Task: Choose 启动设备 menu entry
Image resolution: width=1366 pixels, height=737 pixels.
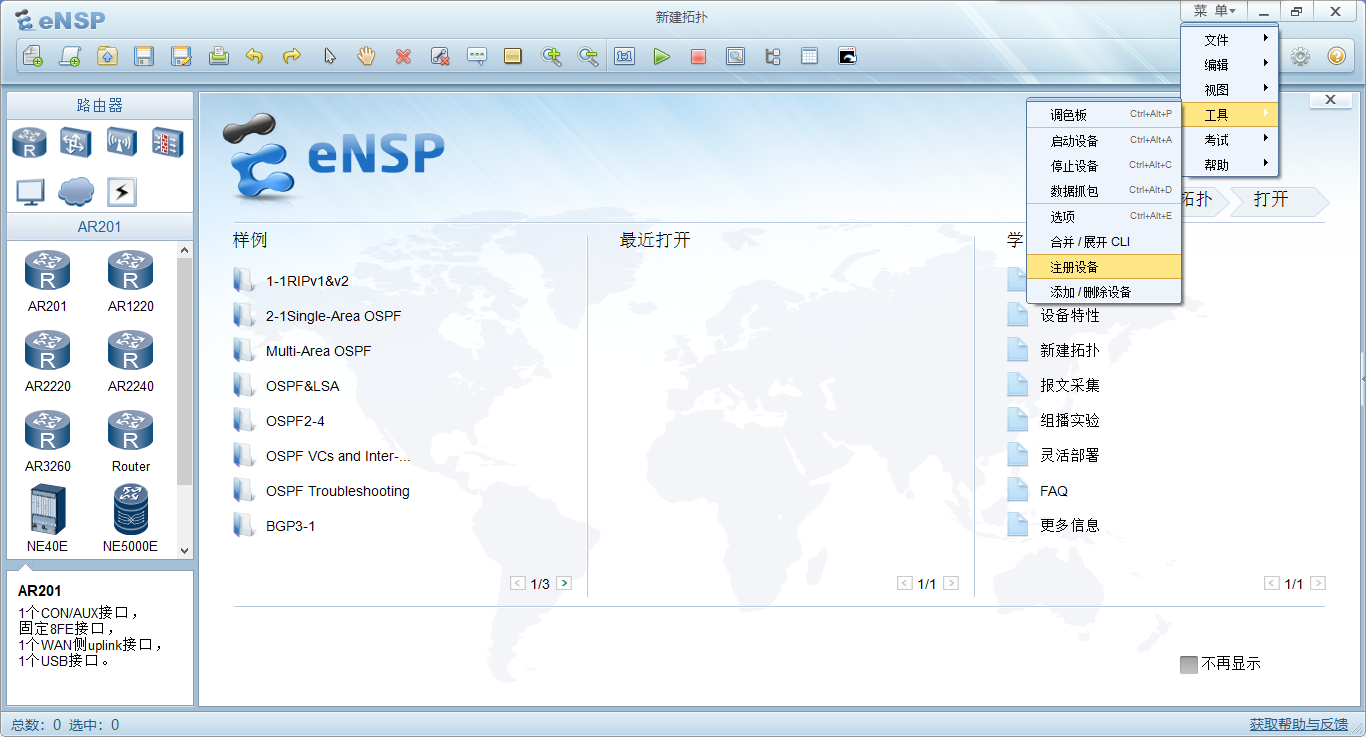Action: 1104,141
